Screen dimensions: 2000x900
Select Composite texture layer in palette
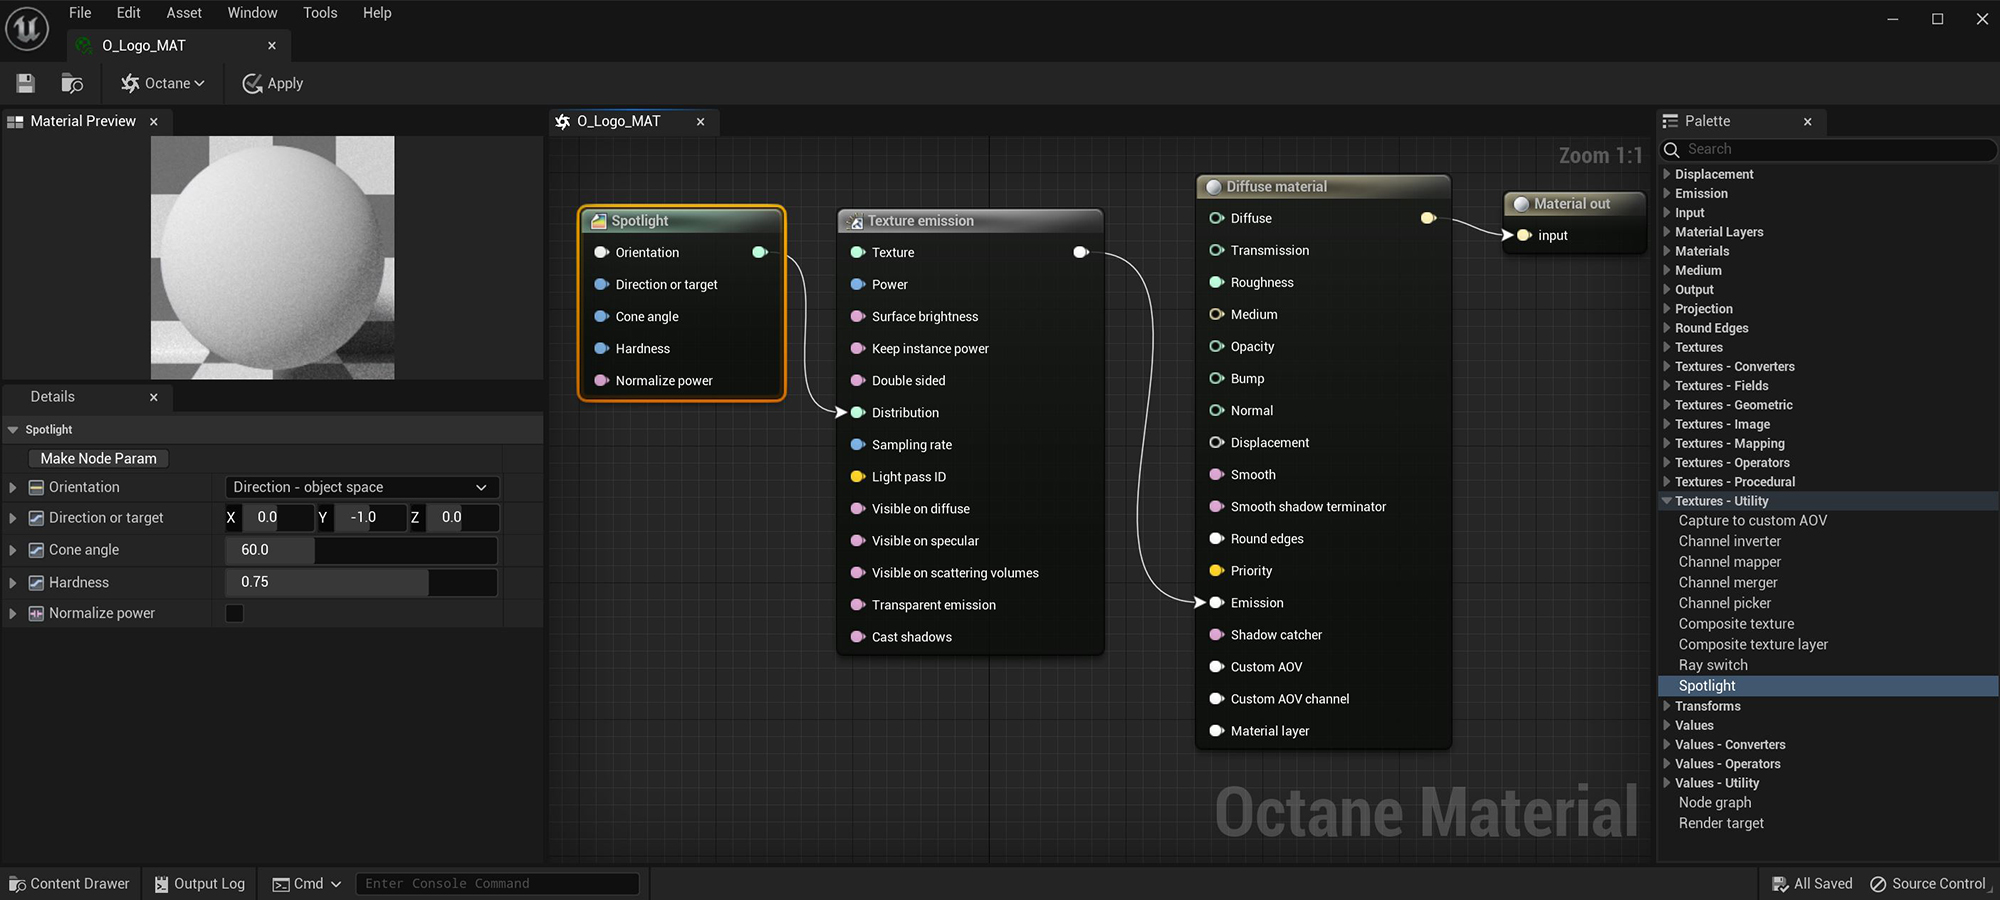coord(1753,645)
